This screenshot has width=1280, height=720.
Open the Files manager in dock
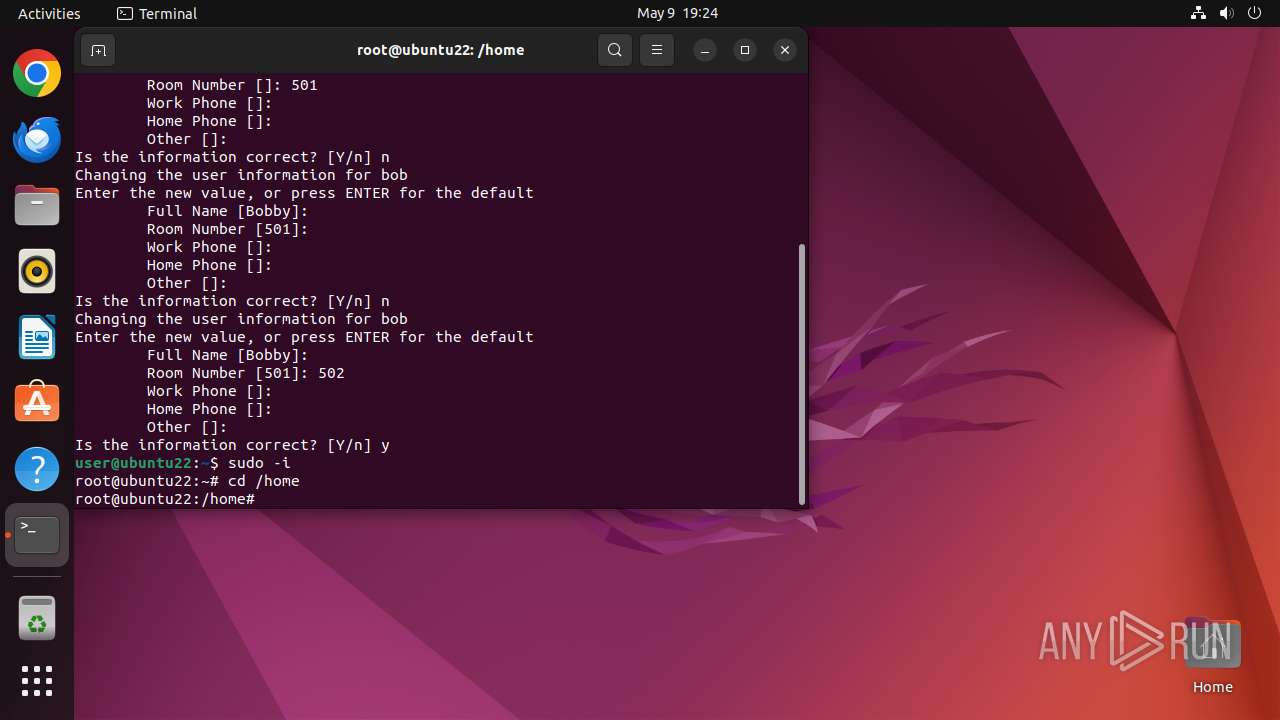click(x=37, y=206)
